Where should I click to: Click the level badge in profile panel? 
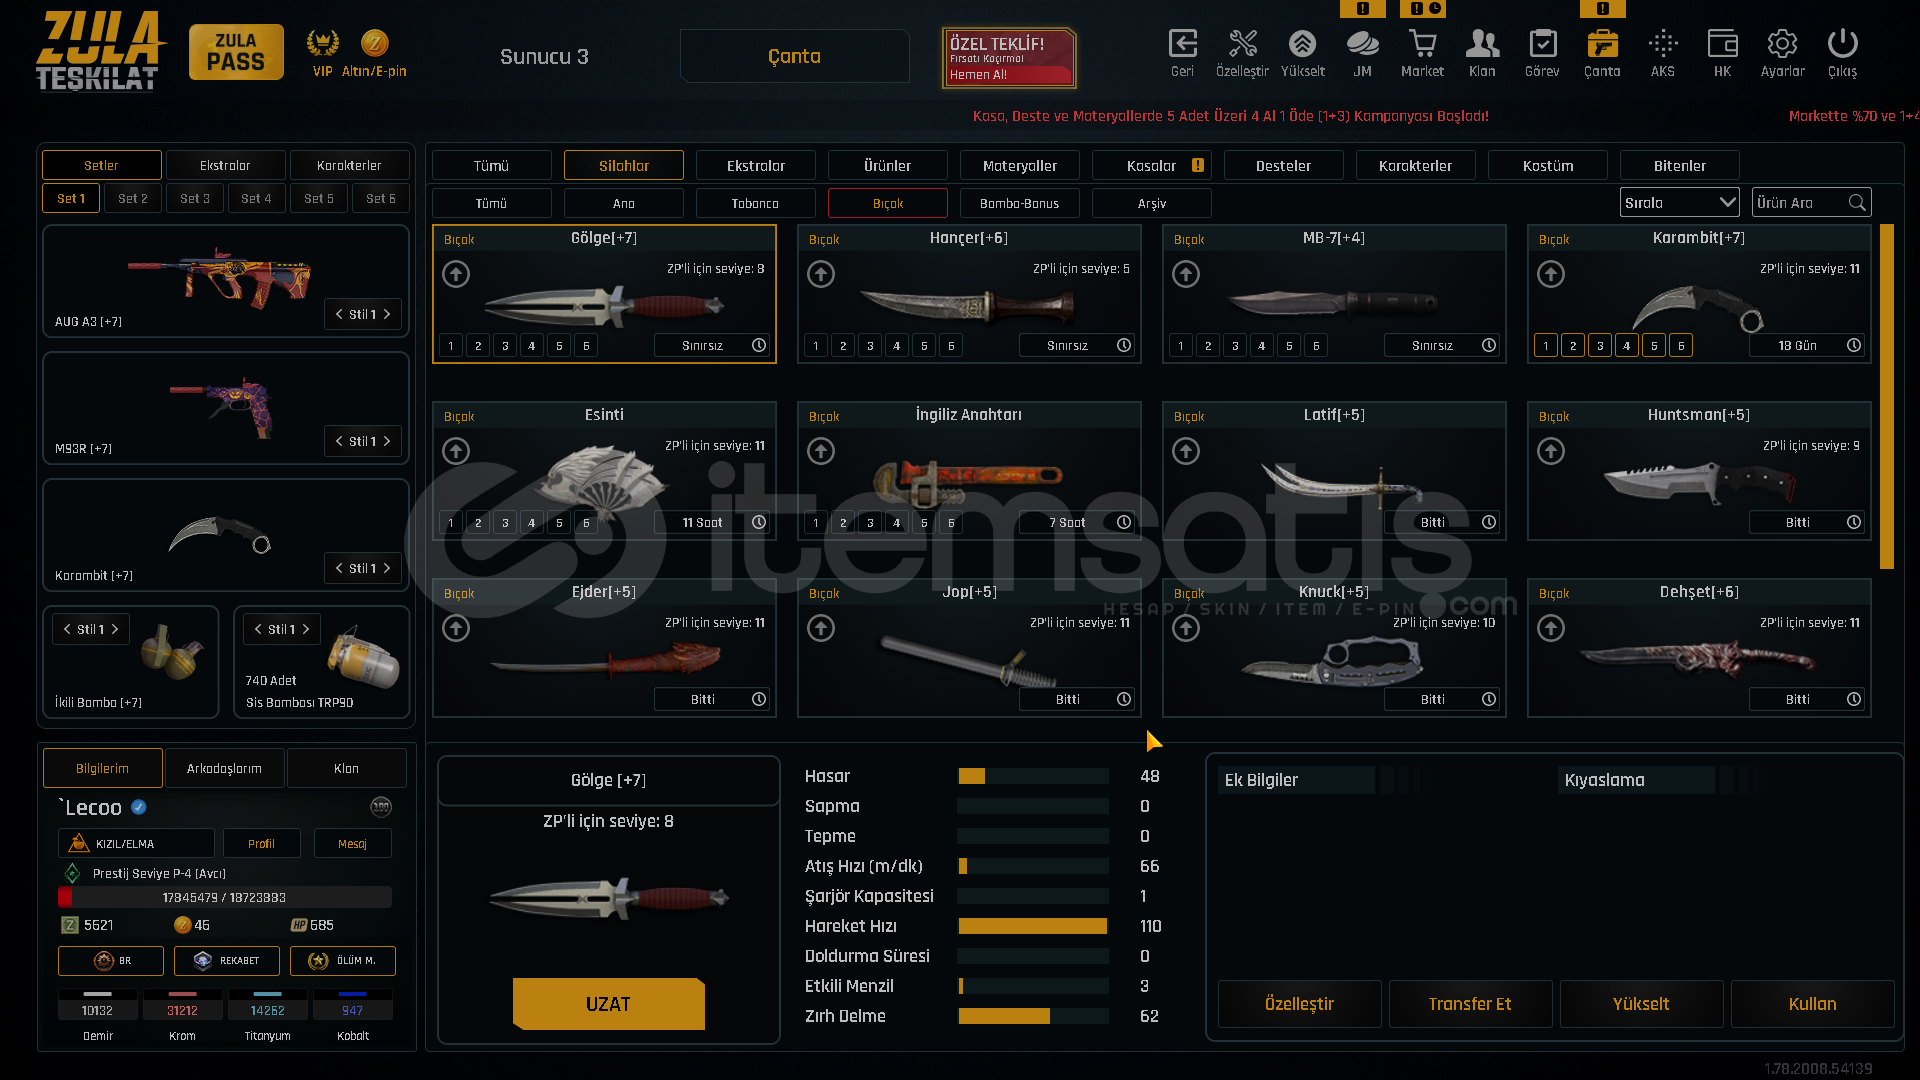[381, 807]
